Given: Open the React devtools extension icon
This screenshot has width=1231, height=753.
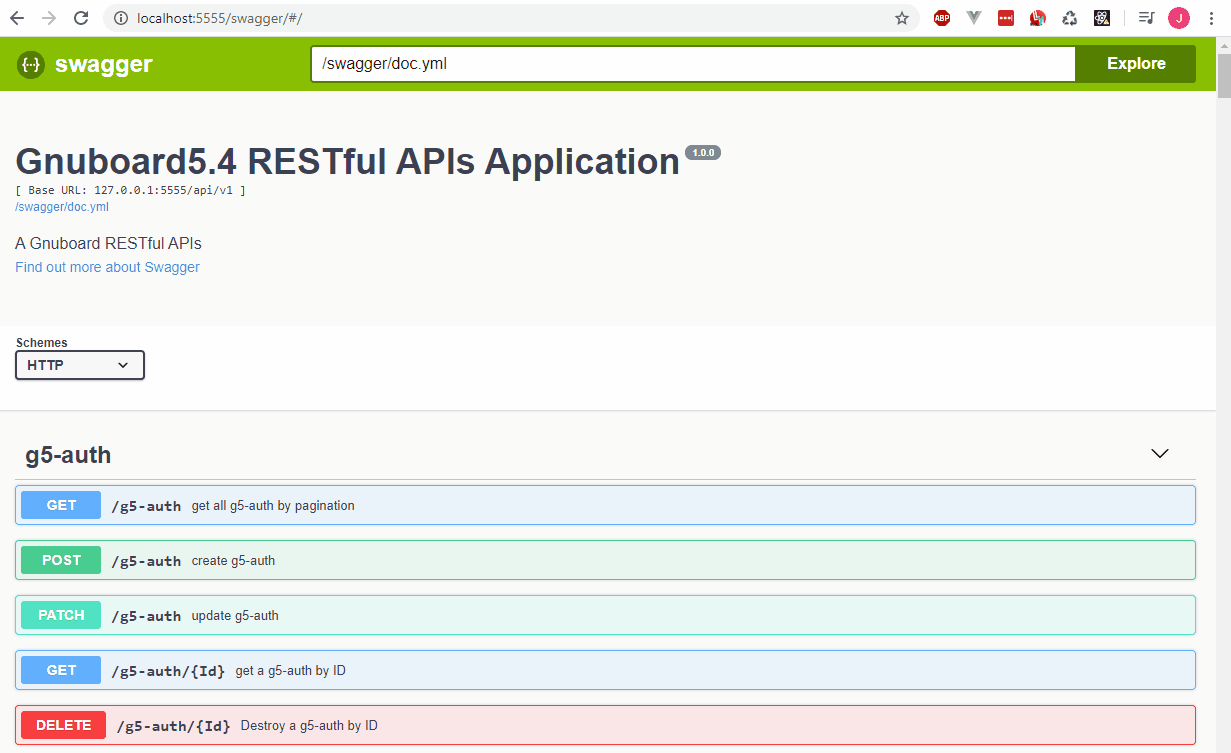Looking at the screenshot, I should 1102,18.
